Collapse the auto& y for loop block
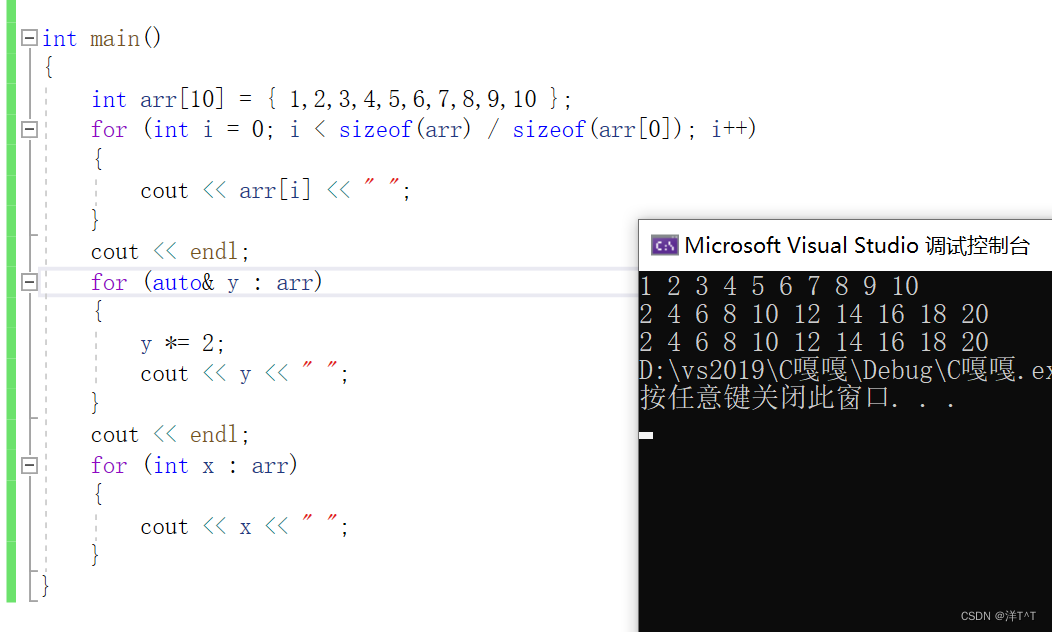Viewport: 1052px width, 632px height. click(29, 282)
